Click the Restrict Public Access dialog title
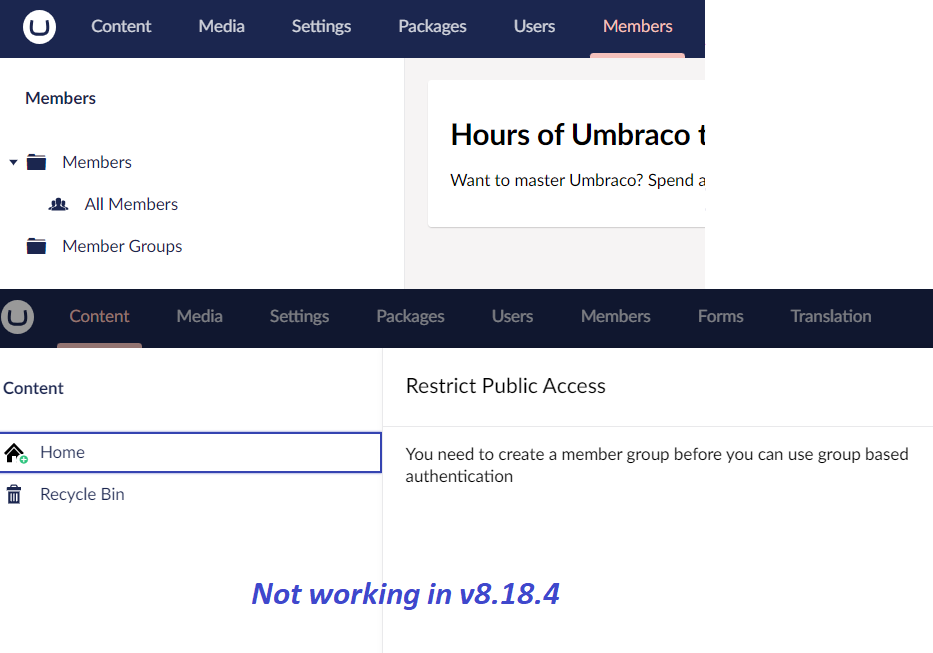 point(506,386)
